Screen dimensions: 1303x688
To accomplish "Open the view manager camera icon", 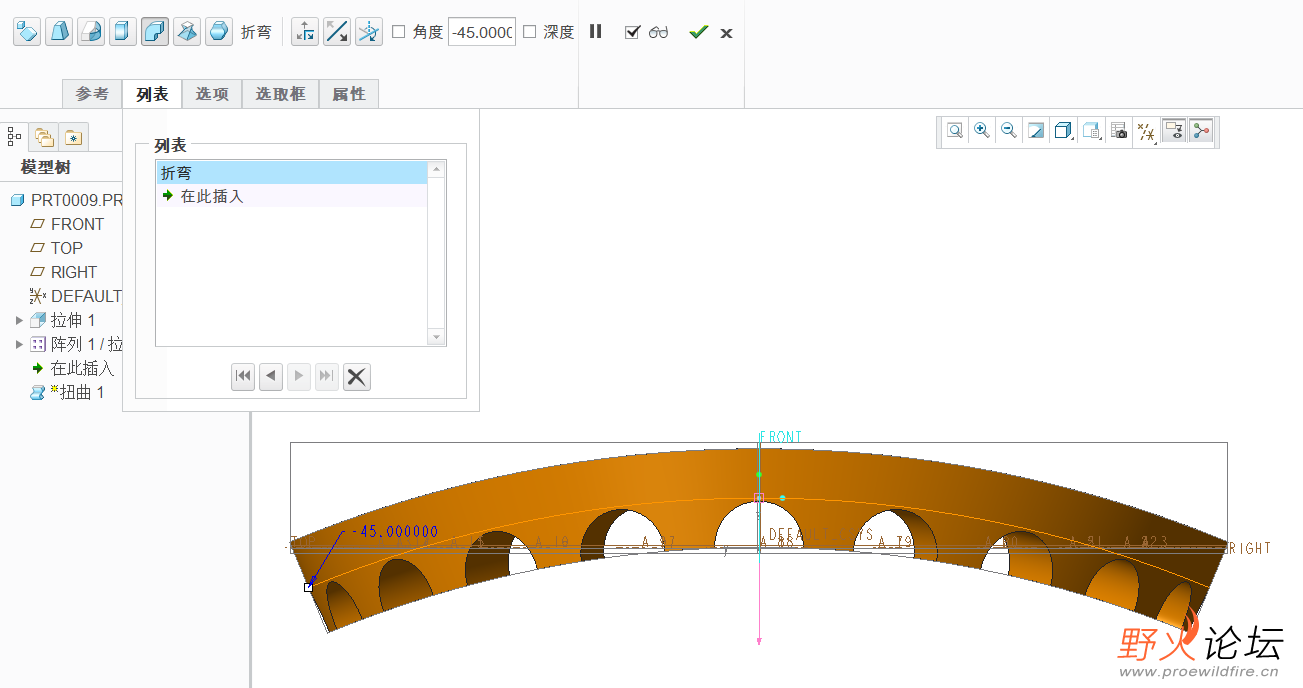I will (1119, 130).
